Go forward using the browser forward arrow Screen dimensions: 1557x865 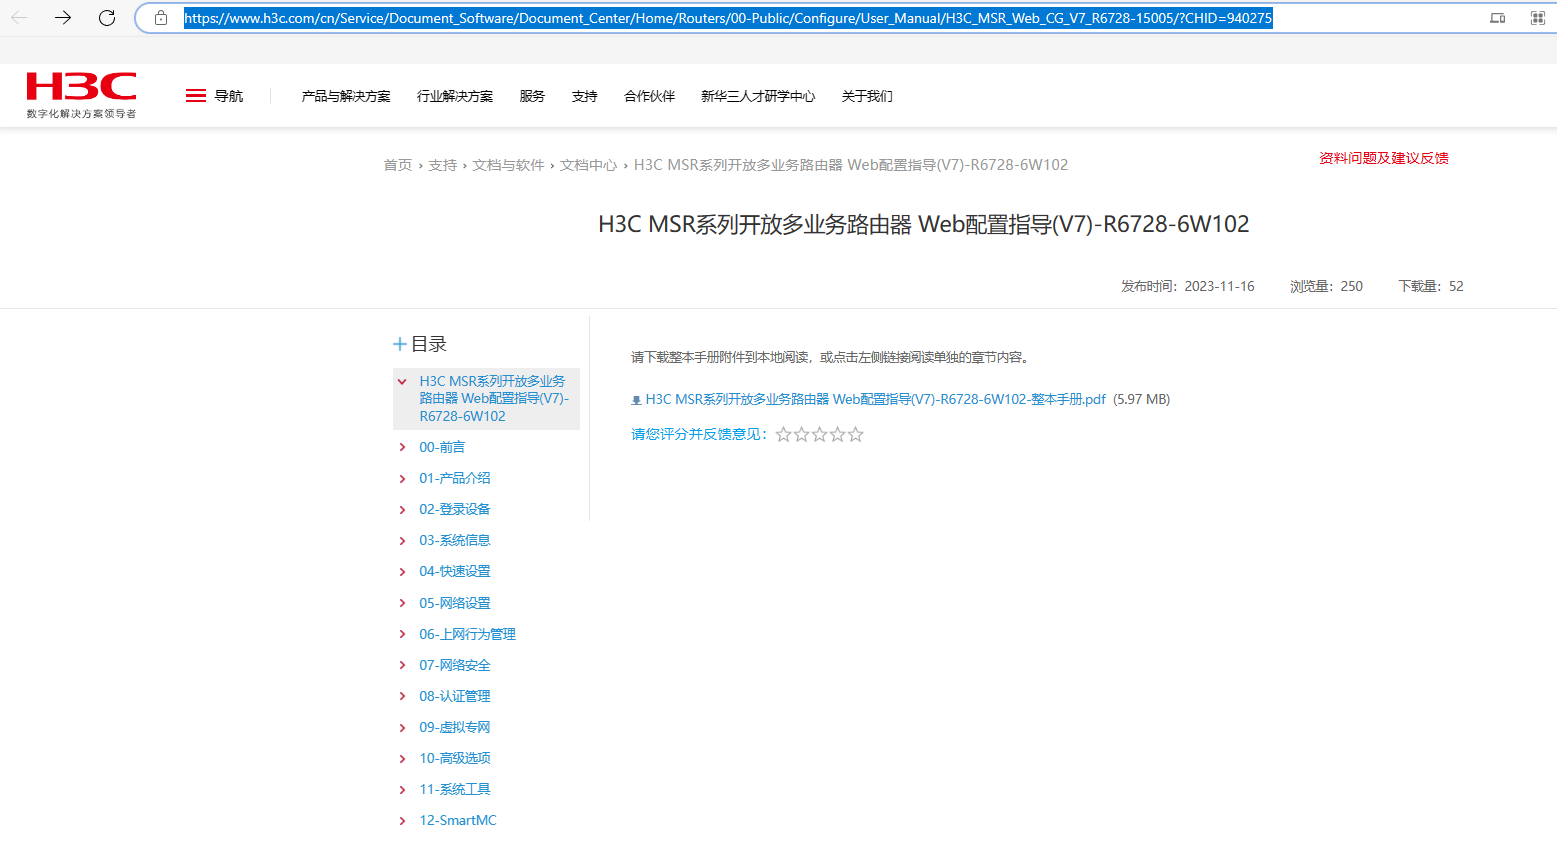[x=63, y=18]
